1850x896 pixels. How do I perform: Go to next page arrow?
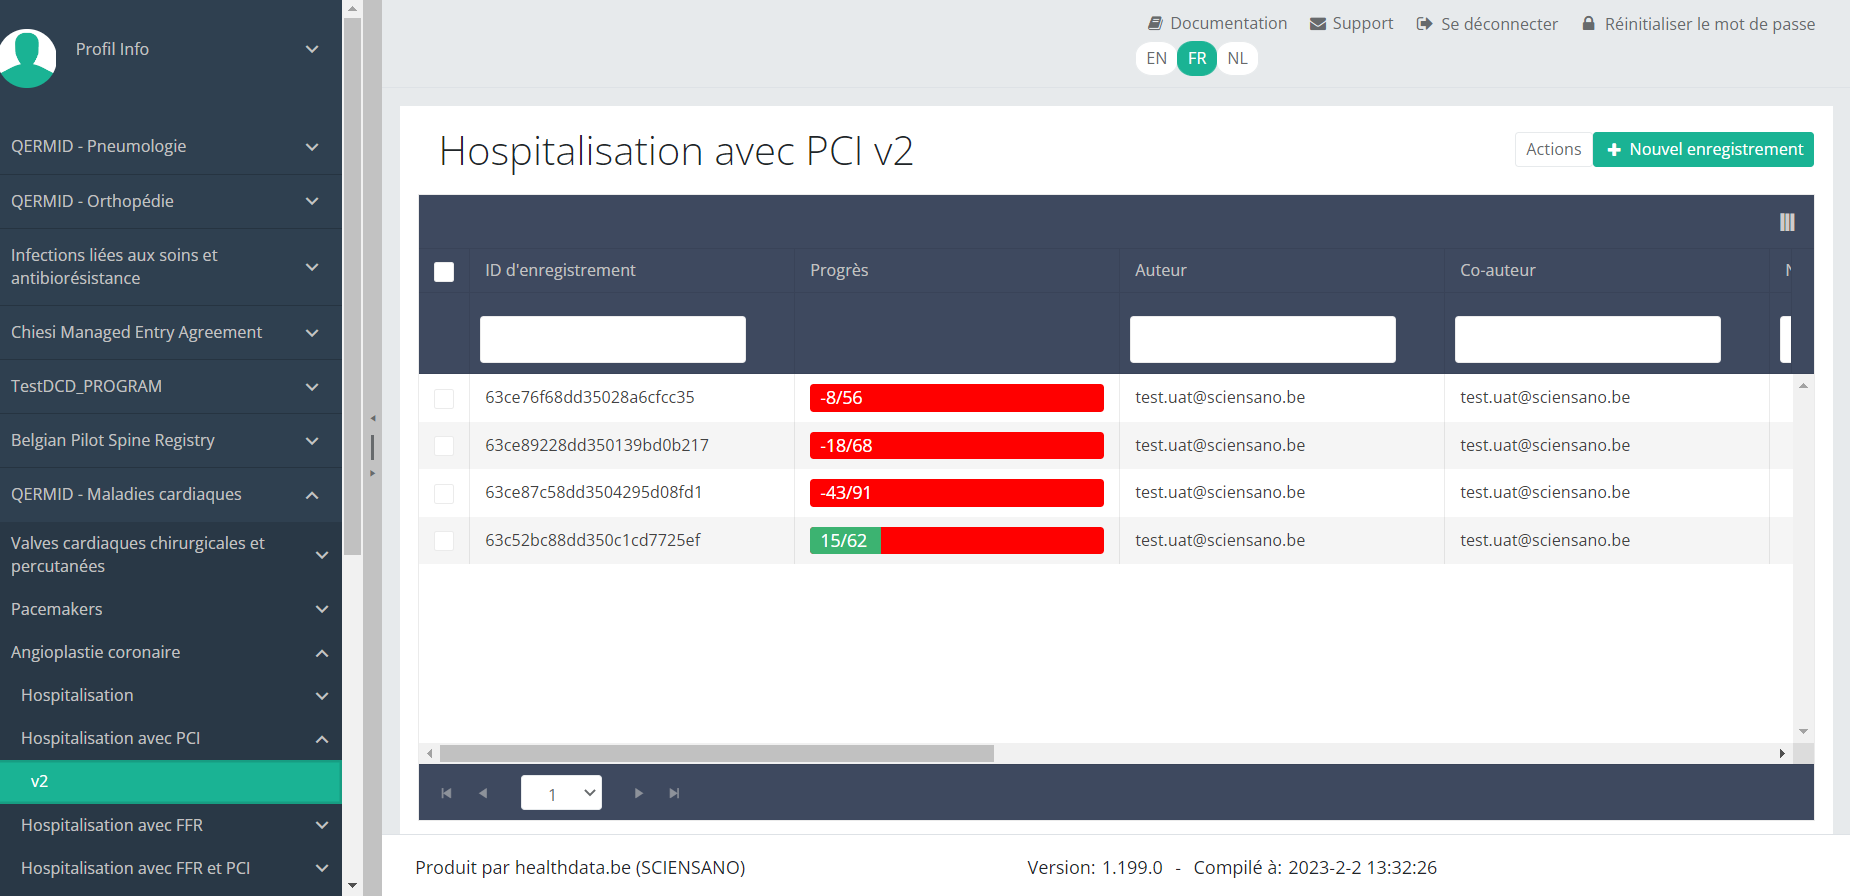[x=638, y=793]
